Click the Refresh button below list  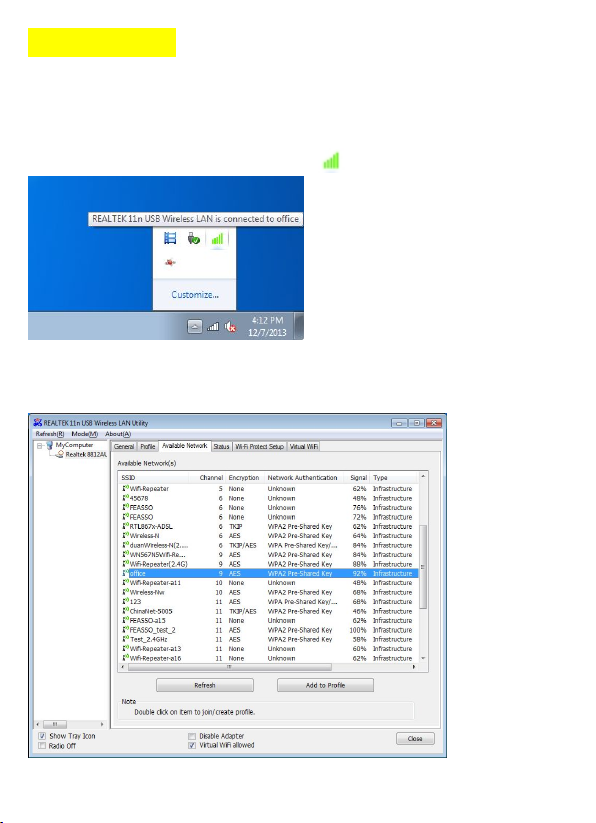[x=205, y=685]
